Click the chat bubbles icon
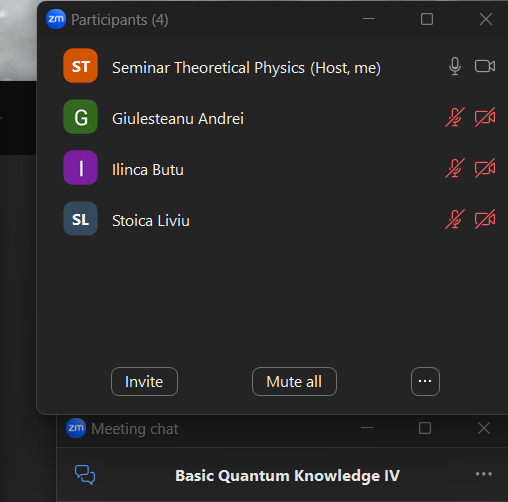508x502 pixels. point(85,474)
